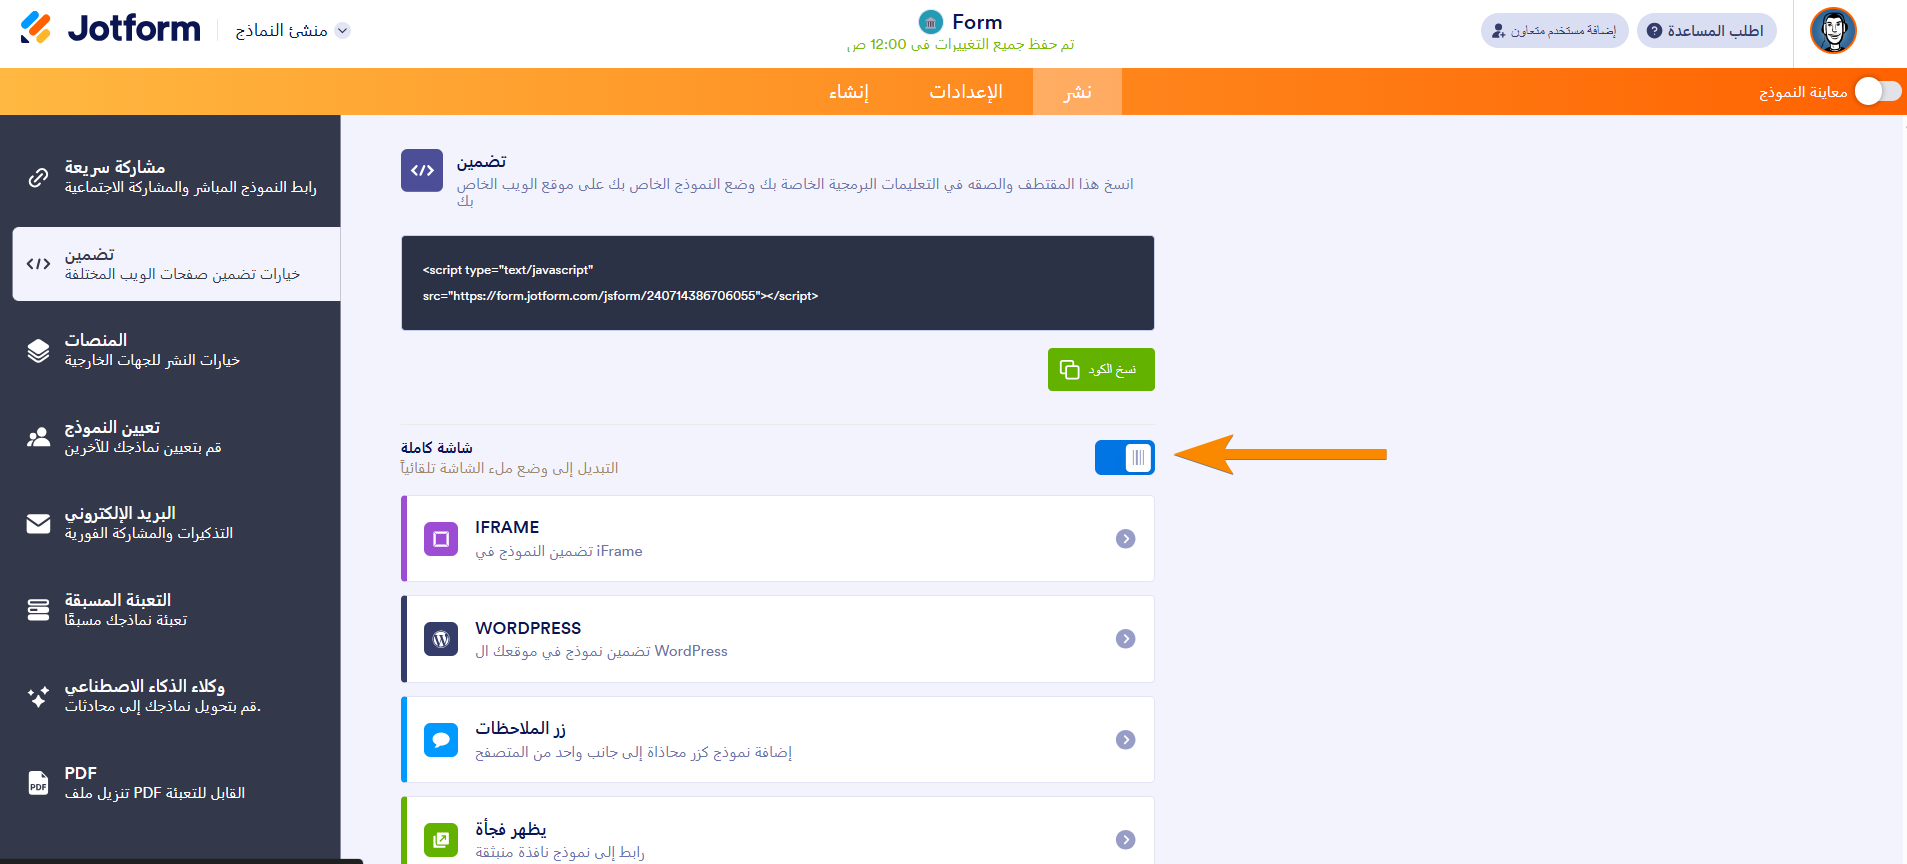Switch to the build (إنشاء) tab

848,92
